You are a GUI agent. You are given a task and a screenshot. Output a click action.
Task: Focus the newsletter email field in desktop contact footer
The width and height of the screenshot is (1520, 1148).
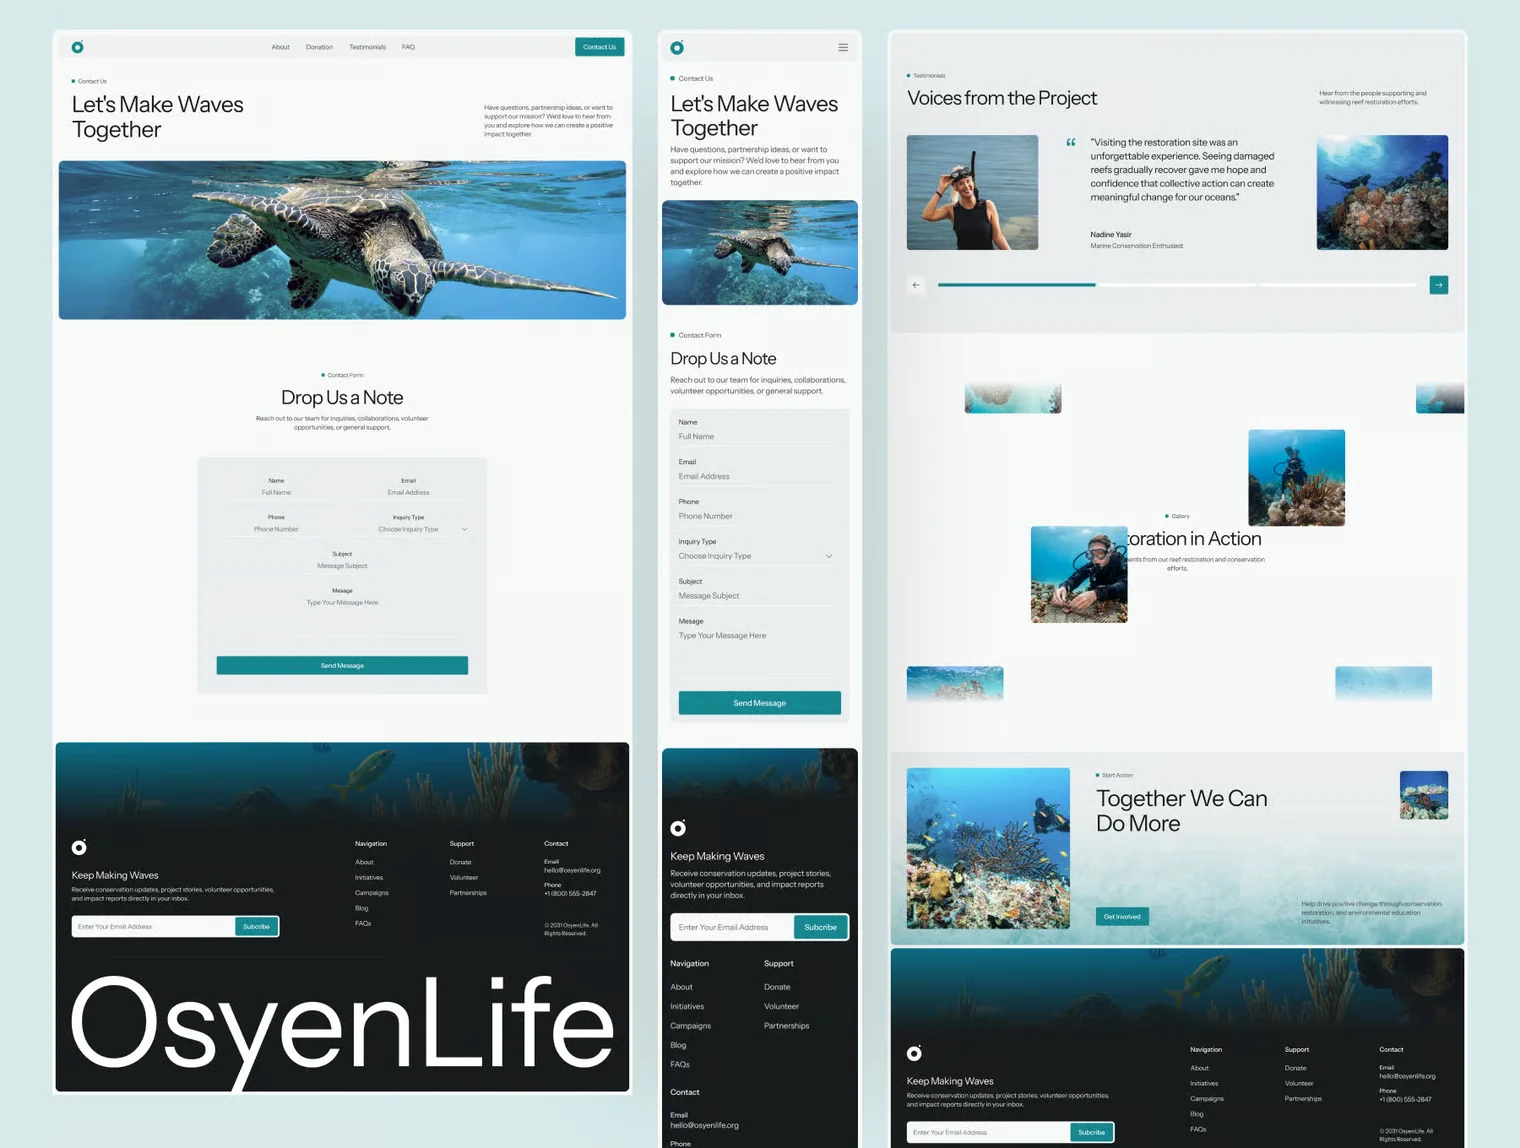coord(153,926)
